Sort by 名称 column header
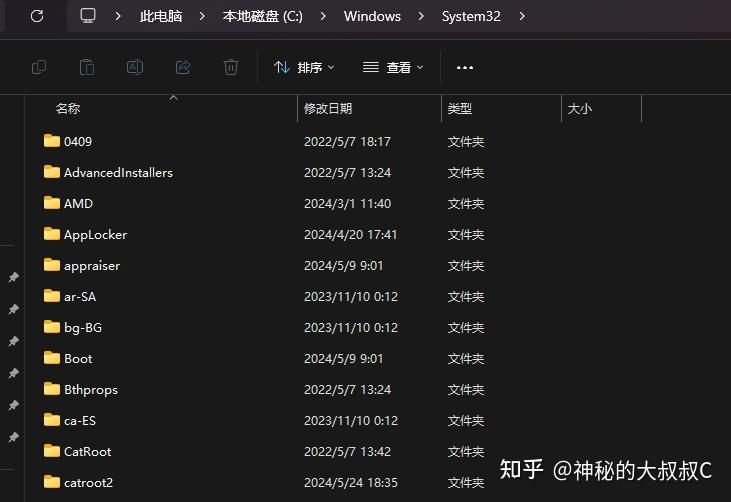Viewport: 731px width, 502px height. click(x=68, y=109)
